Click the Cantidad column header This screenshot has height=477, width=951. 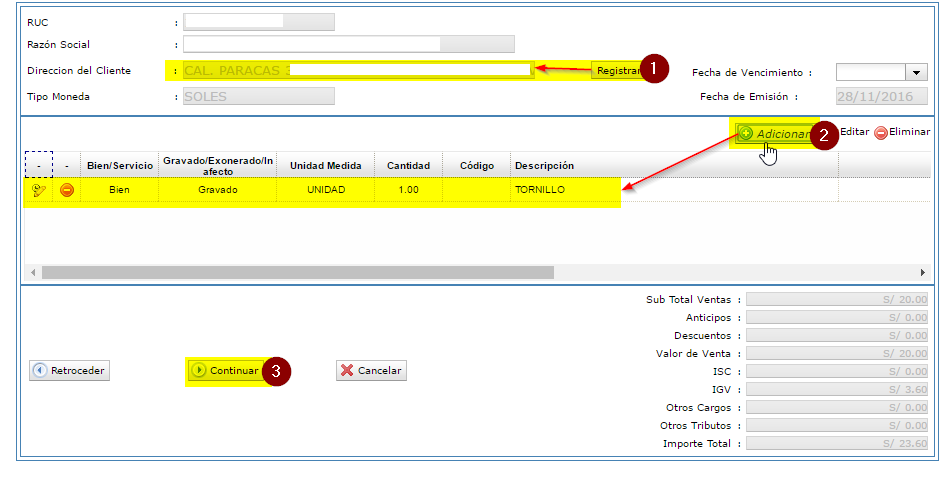[408, 165]
